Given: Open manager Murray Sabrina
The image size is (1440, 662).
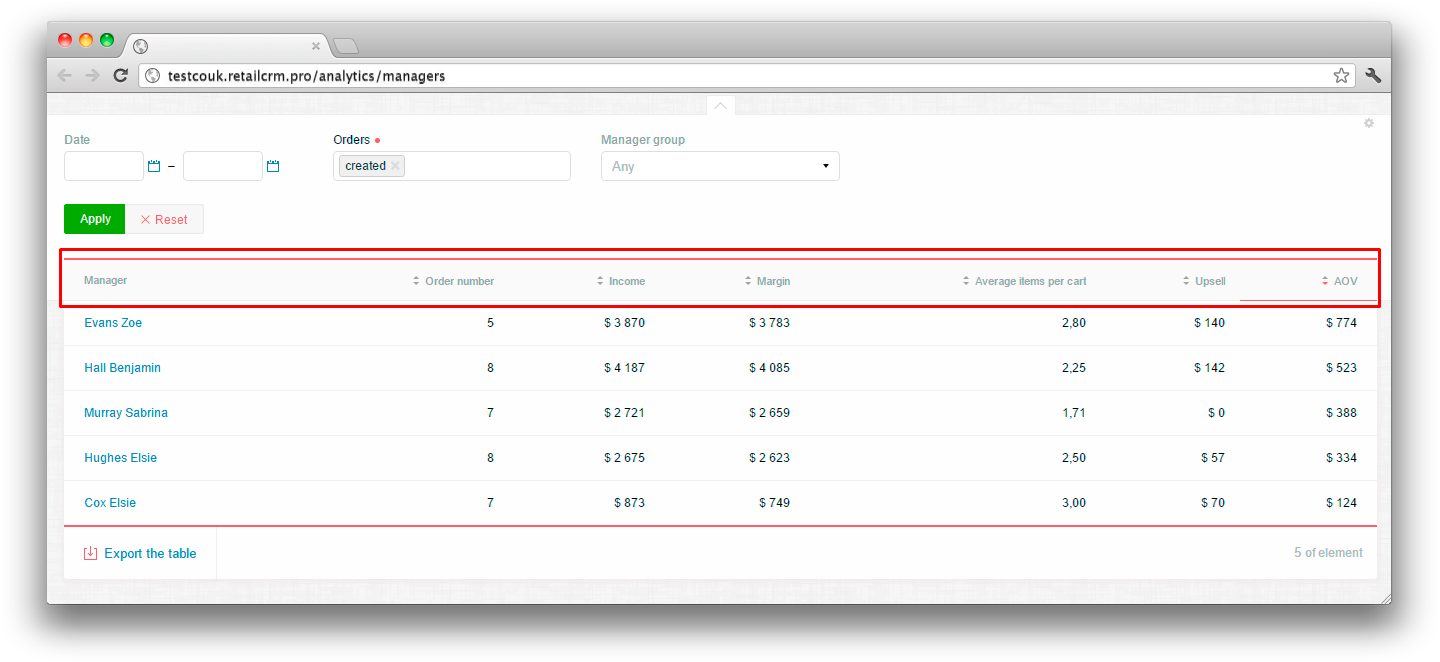Looking at the screenshot, I should 126,413.
